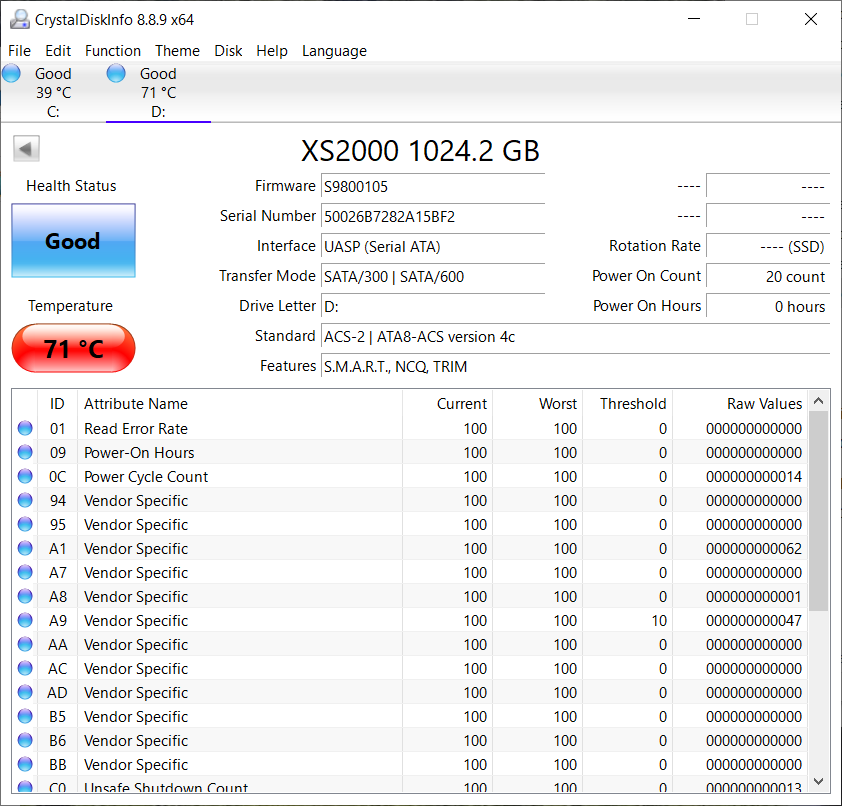Select the Power-On Hours attribute row
The width and height of the screenshot is (842, 806).
point(138,453)
